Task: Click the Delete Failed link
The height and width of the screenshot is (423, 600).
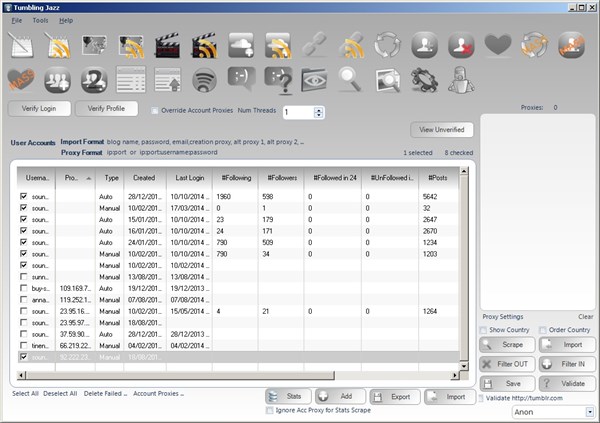Action: click(105, 394)
